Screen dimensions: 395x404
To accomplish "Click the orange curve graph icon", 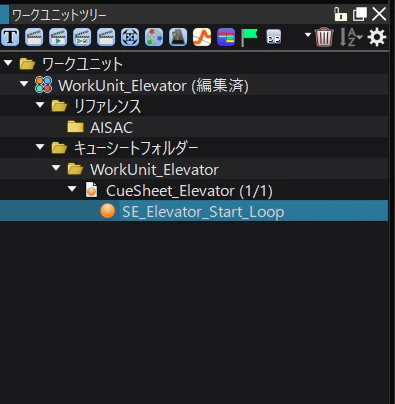I will pyautogui.click(x=202, y=37).
